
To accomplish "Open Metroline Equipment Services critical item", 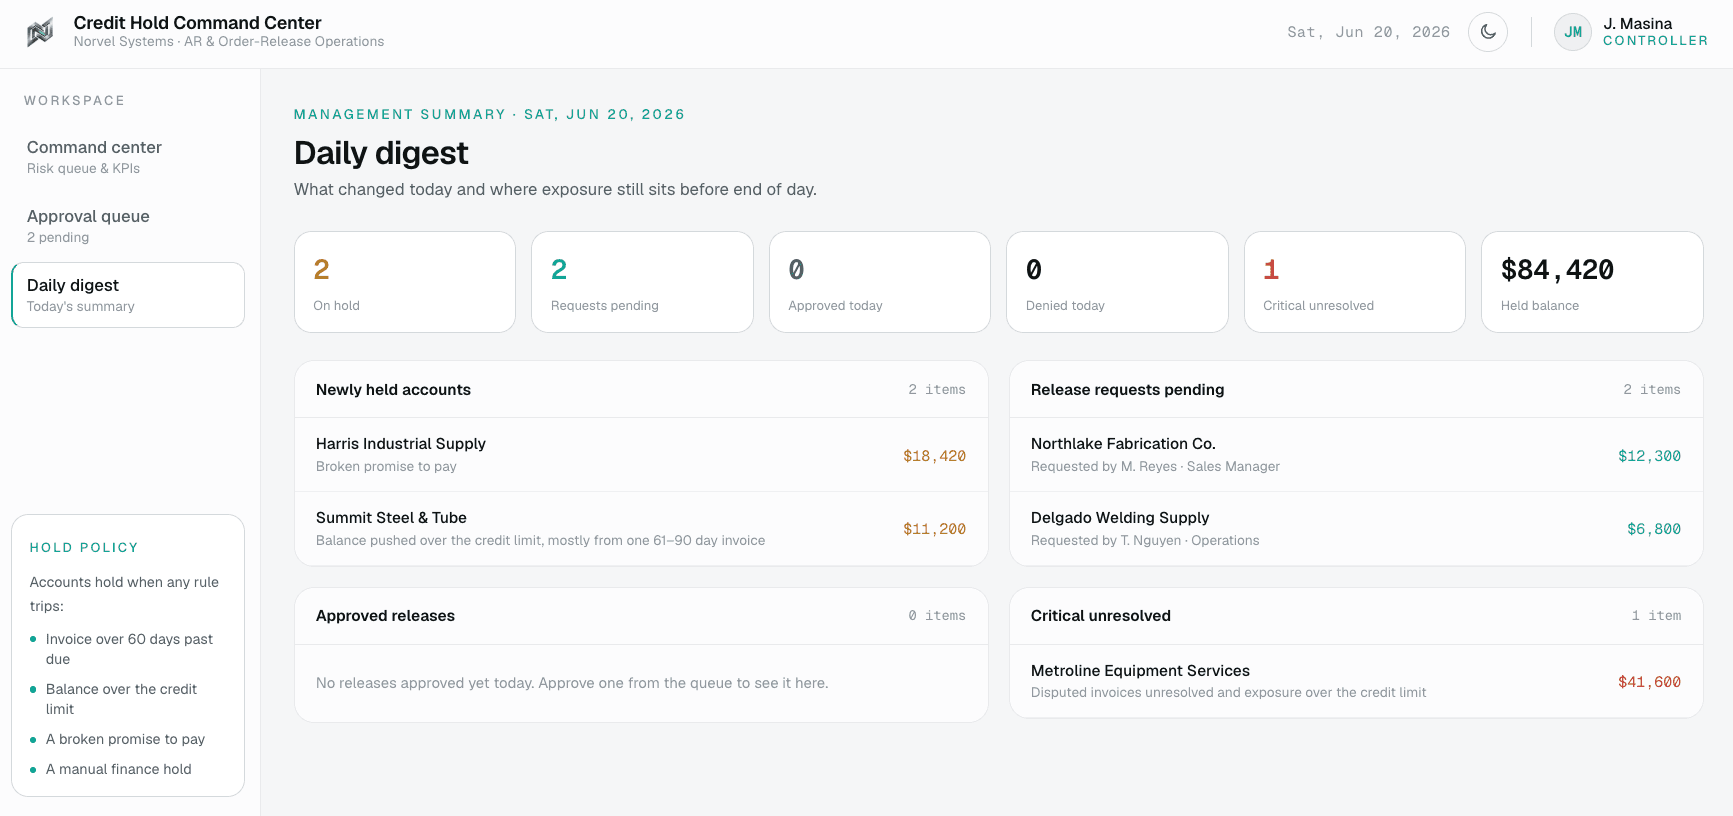I will coord(1356,681).
